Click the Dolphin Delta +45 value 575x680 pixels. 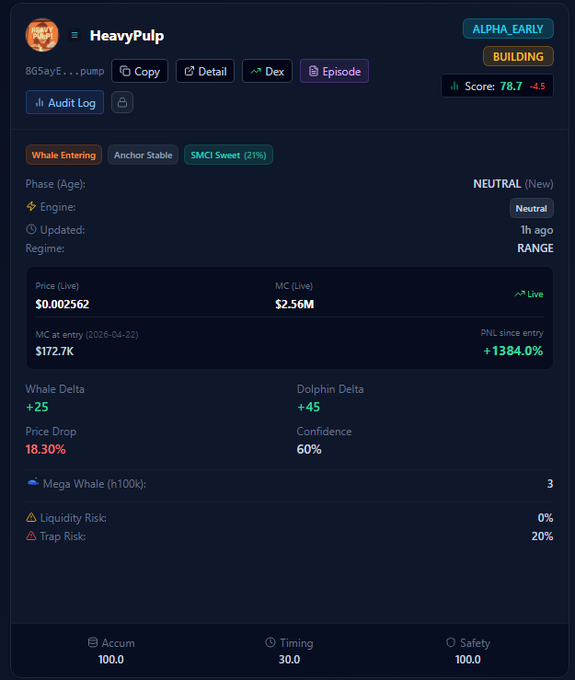(x=308, y=407)
